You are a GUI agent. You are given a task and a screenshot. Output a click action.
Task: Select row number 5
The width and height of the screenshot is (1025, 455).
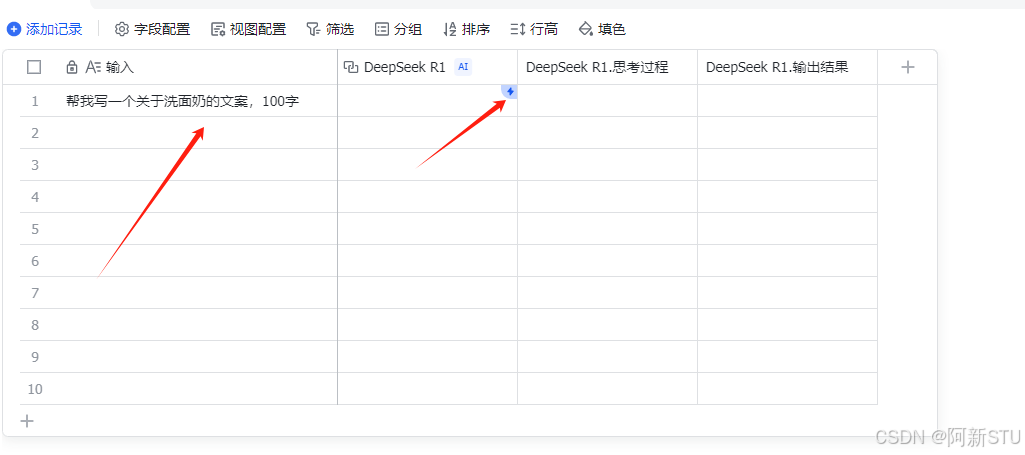[35, 229]
